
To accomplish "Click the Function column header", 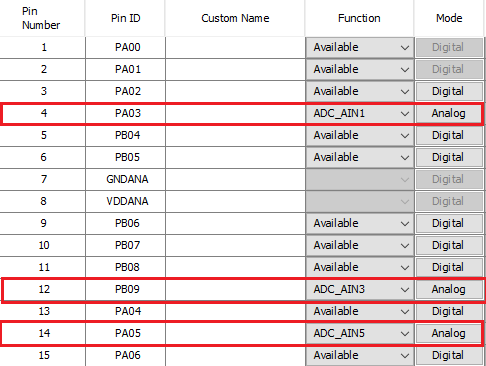I will pos(359,18).
